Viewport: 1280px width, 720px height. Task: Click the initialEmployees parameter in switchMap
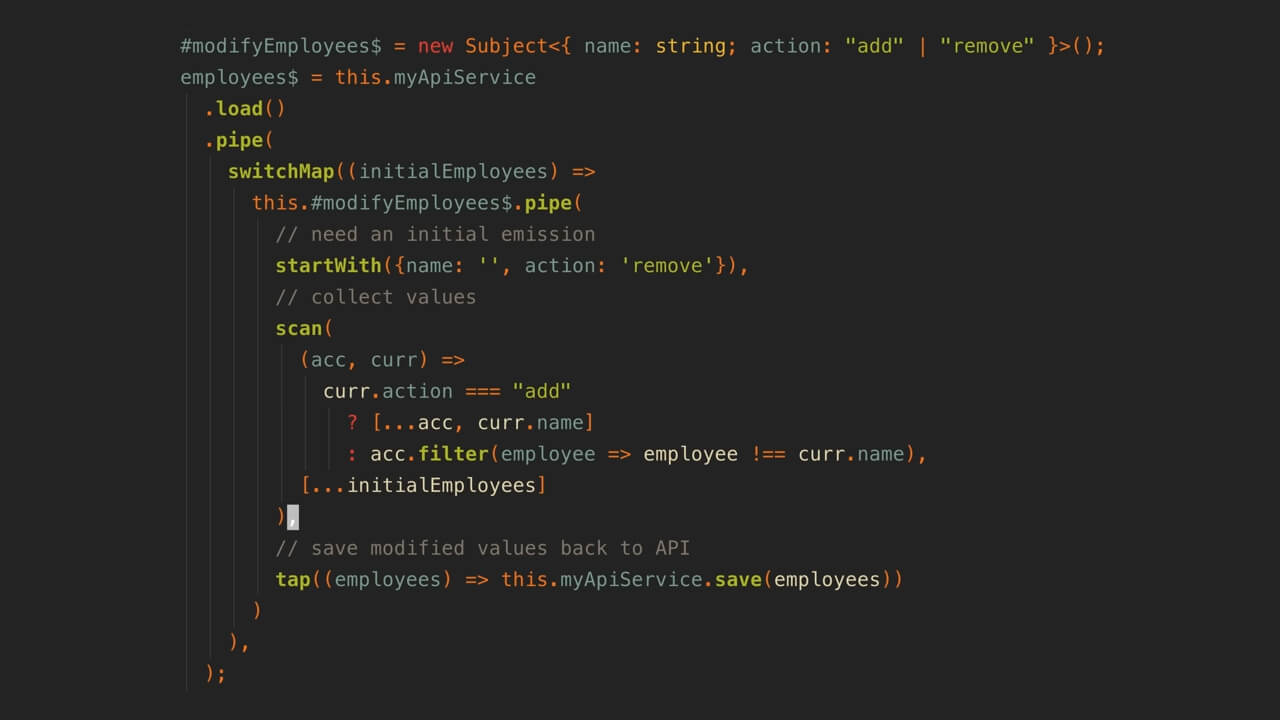(453, 171)
